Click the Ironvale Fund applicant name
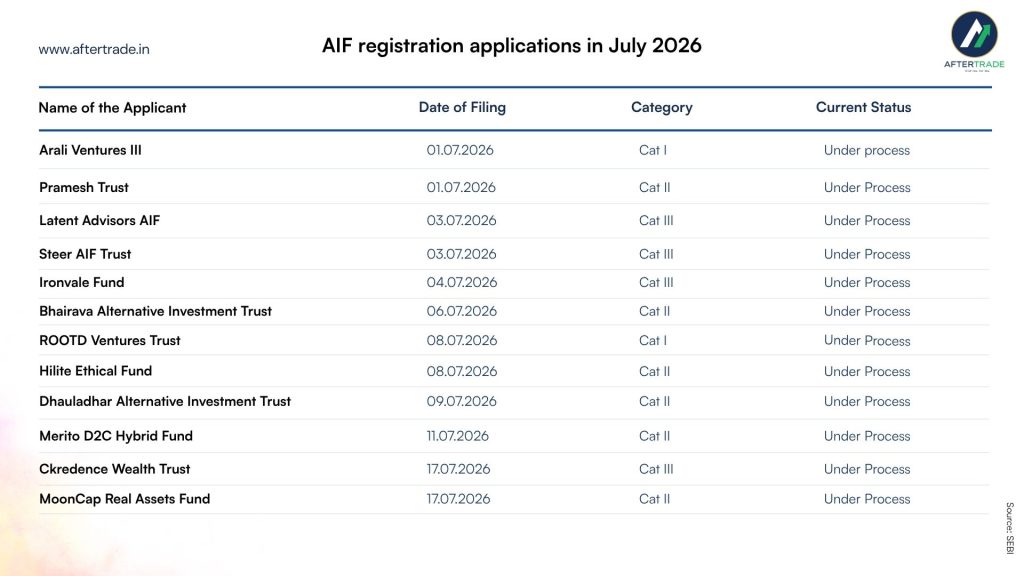Screen dimensions: 1024x576 tap(82, 283)
